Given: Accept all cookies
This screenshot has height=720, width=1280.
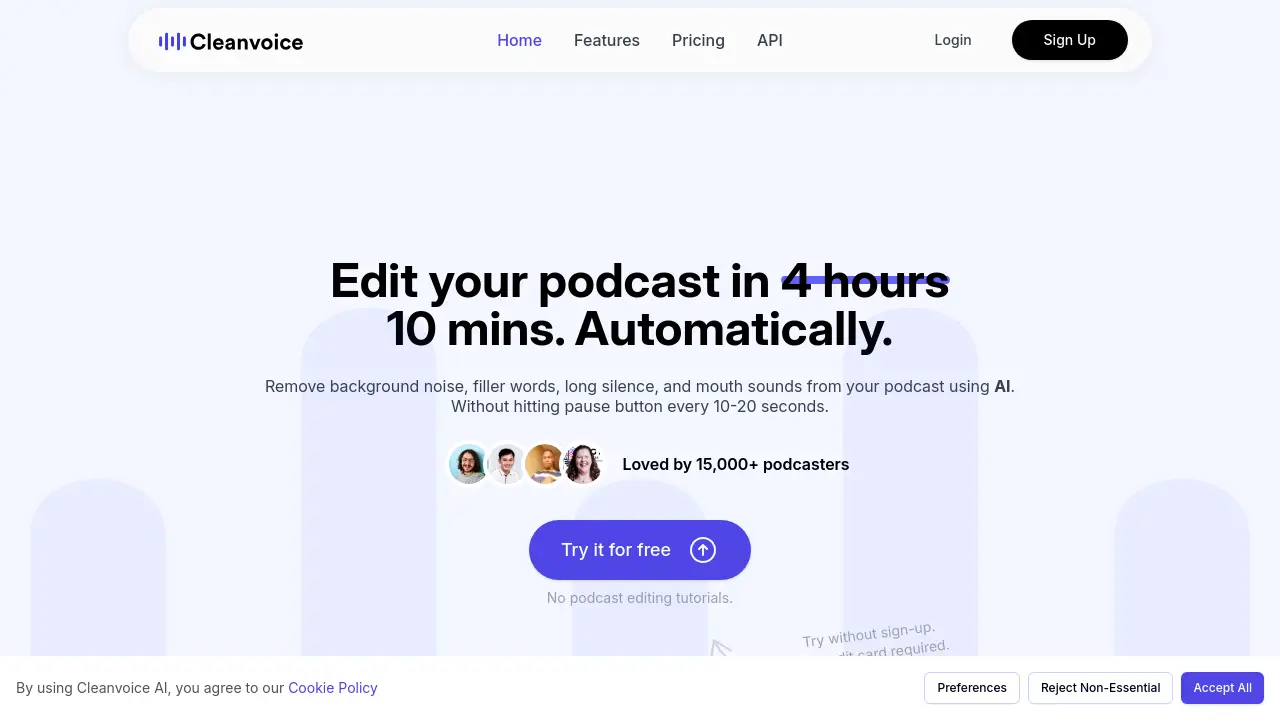Looking at the screenshot, I should tap(1222, 688).
